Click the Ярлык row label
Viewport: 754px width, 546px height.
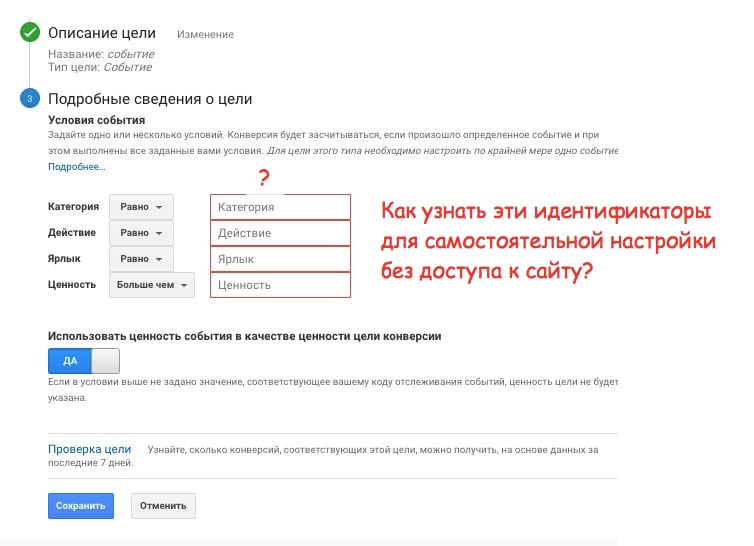[64, 258]
